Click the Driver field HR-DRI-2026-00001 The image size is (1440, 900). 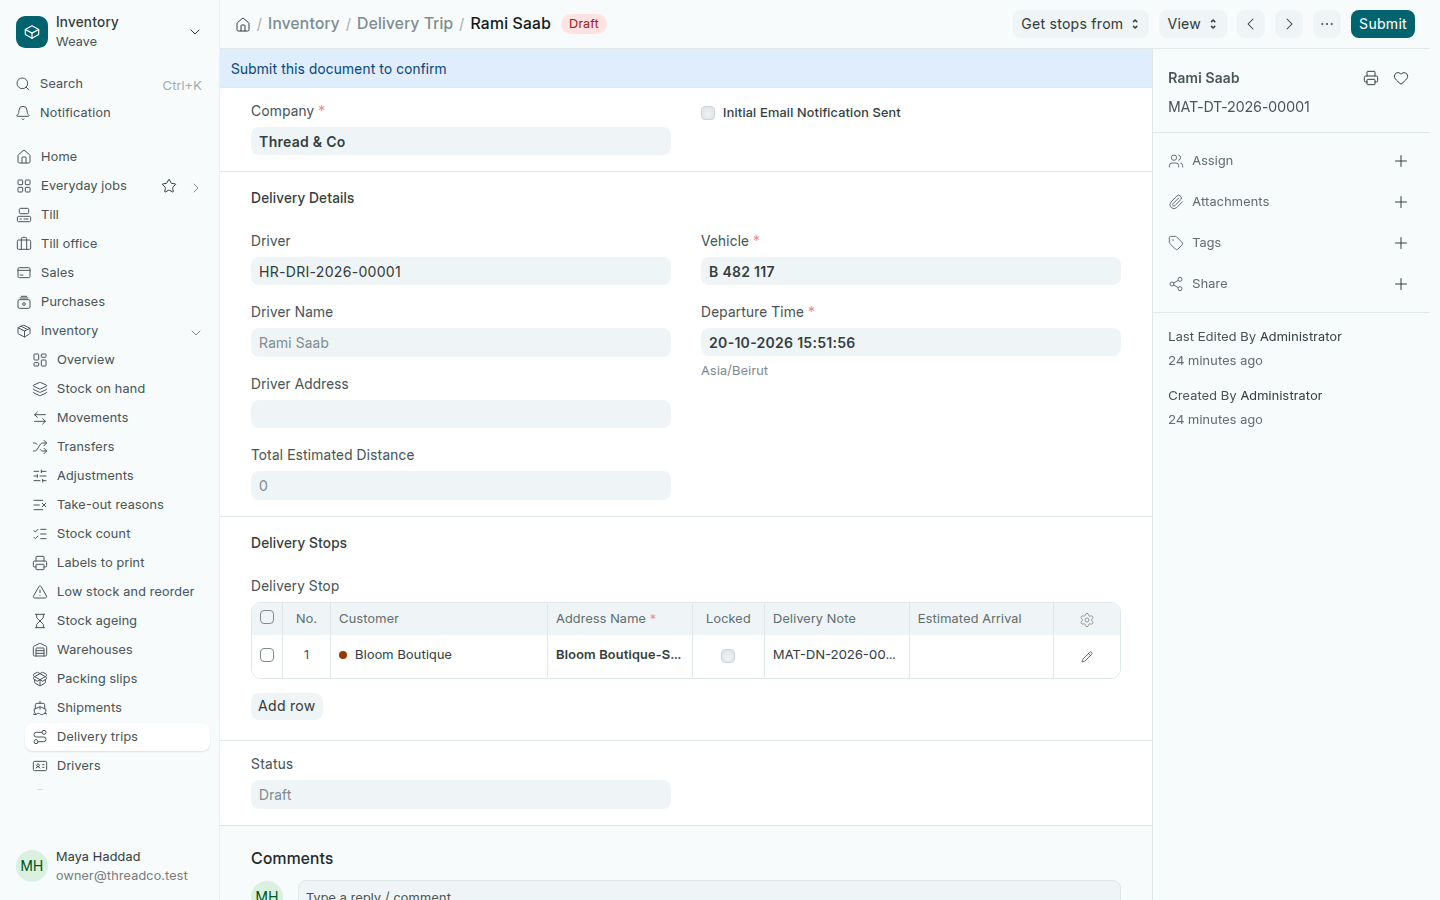point(461,271)
